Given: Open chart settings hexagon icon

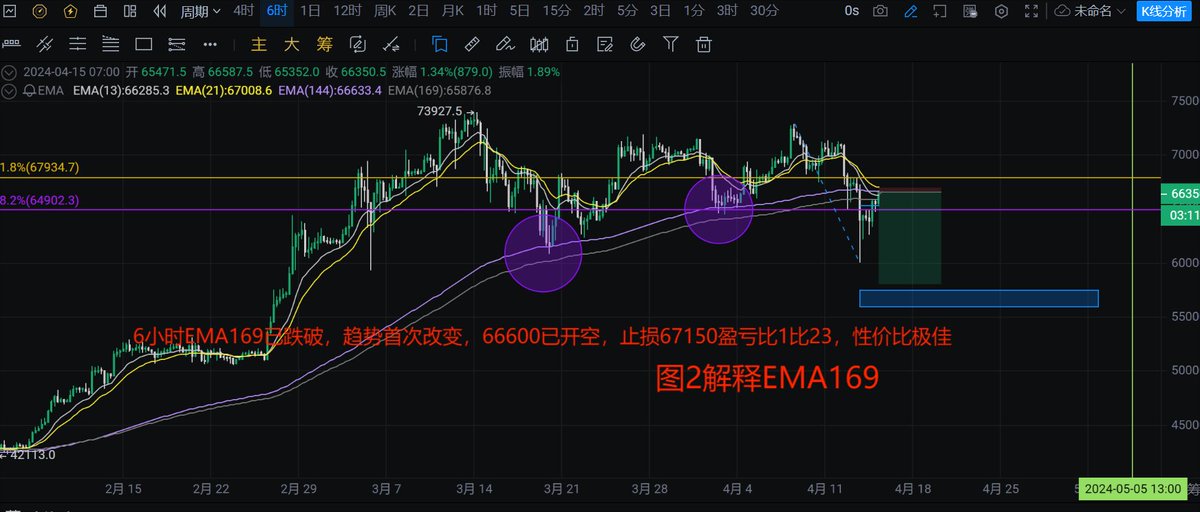Looking at the screenshot, I should click(x=1000, y=12).
